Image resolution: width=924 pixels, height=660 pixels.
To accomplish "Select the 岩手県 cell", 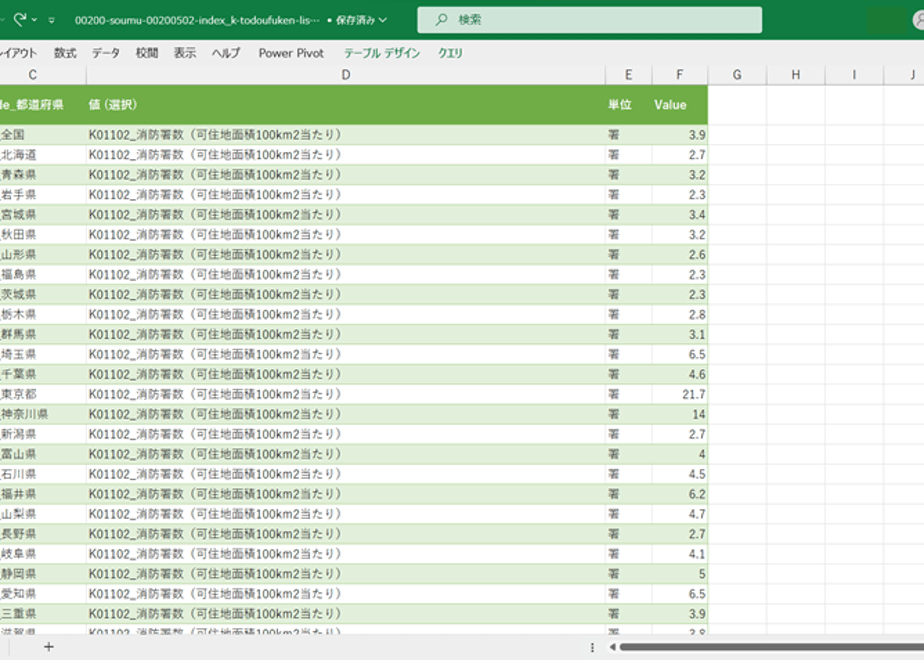I will pyautogui.click(x=43, y=195).
